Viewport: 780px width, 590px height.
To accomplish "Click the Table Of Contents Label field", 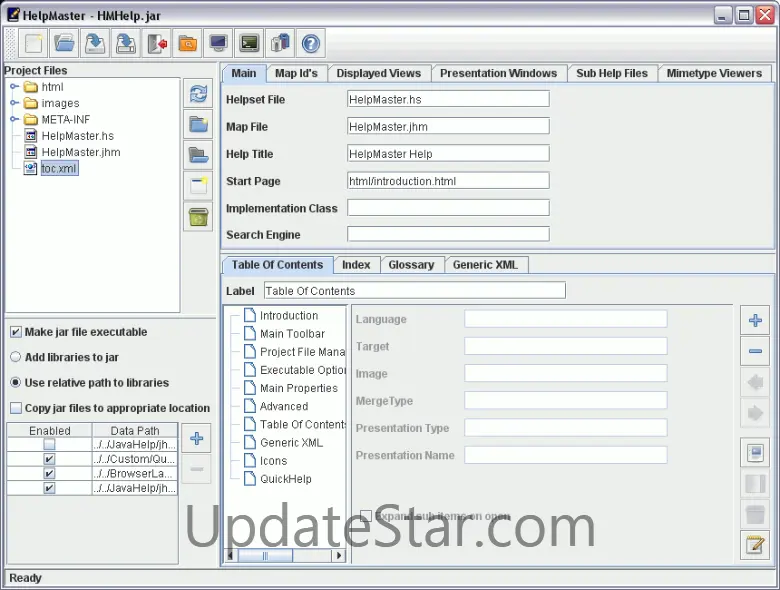I will [x=415, y=291].
